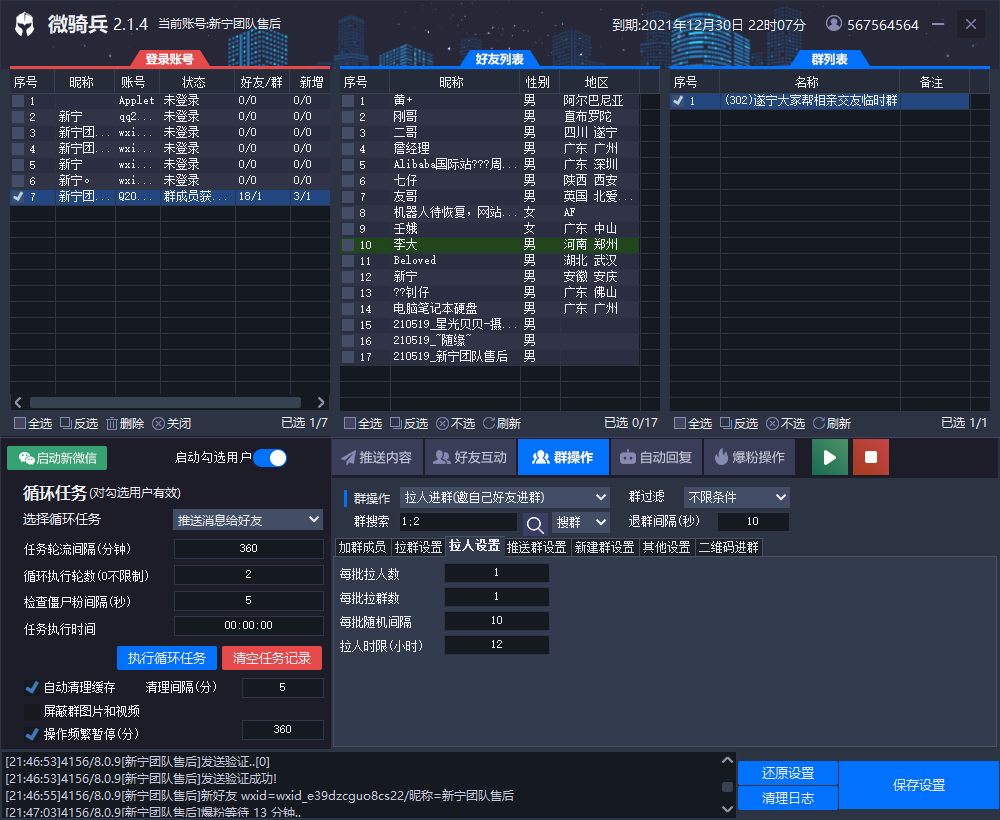Click the magnifier group search icon
The height and width of the screenshot is (820, 1000).
tap(534, 524)
